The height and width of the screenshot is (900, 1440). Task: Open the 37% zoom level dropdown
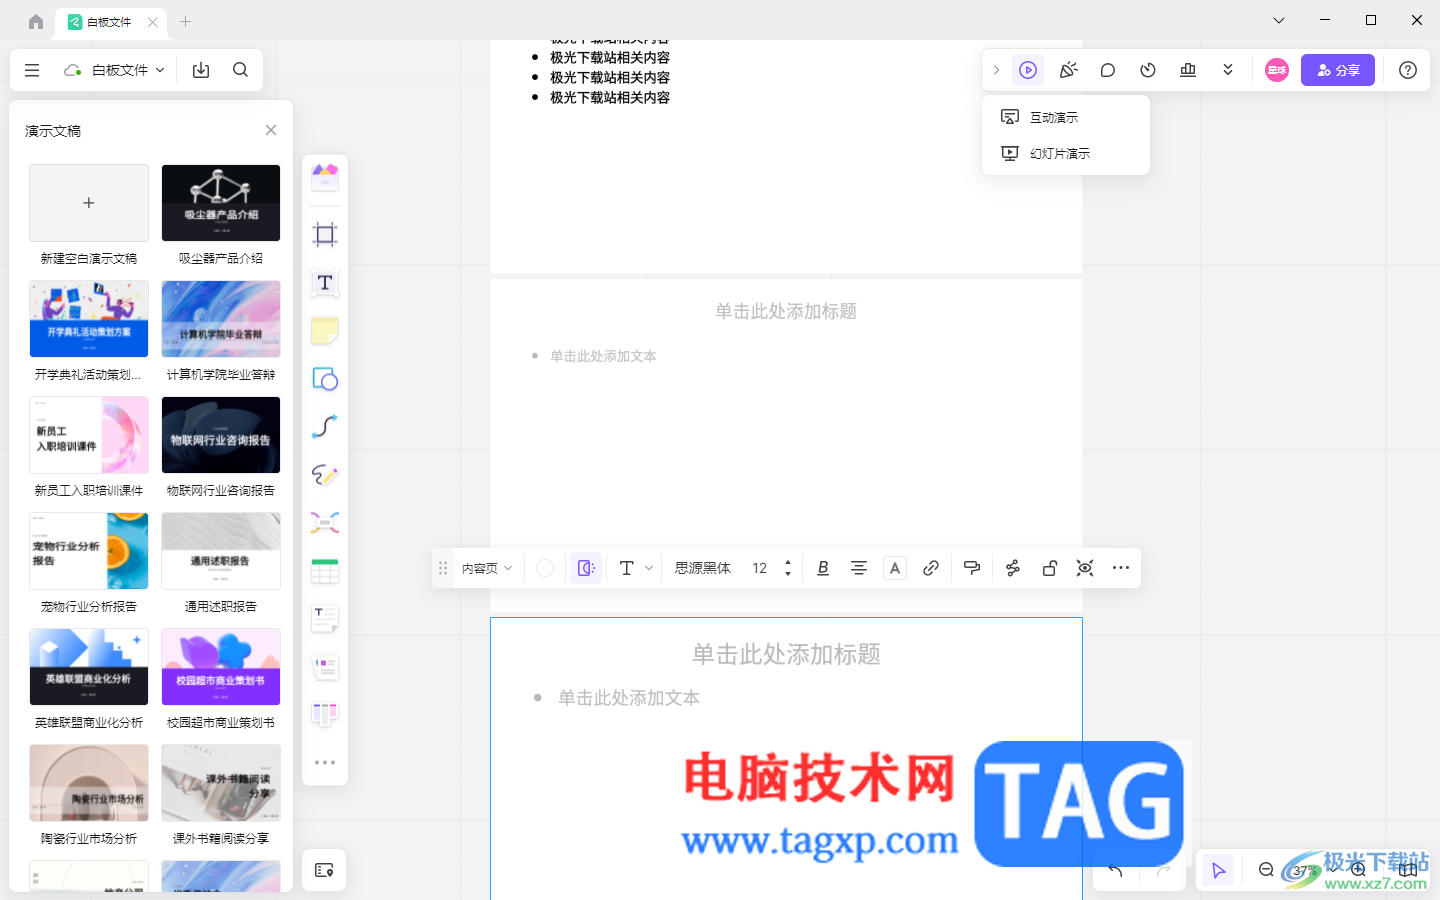coord(1312,870)
